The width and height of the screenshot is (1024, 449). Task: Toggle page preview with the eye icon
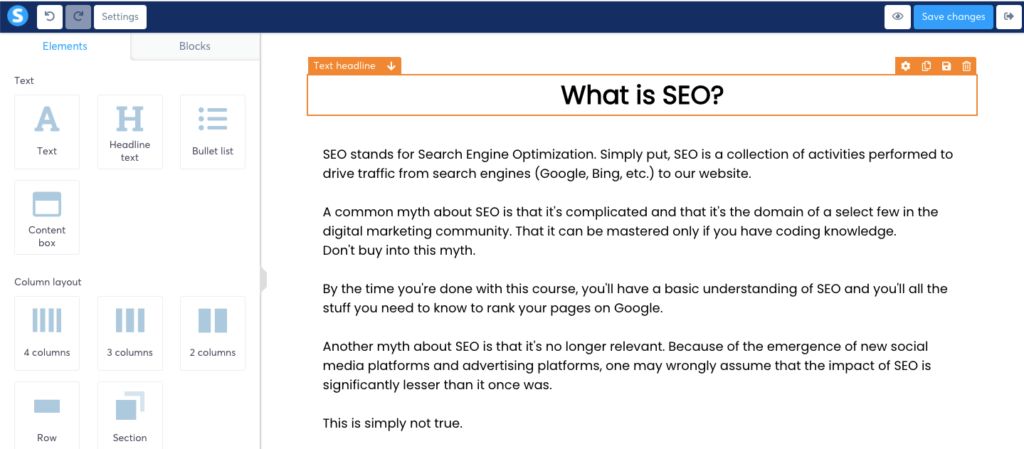pyautogui.click(x=897, y=16)
